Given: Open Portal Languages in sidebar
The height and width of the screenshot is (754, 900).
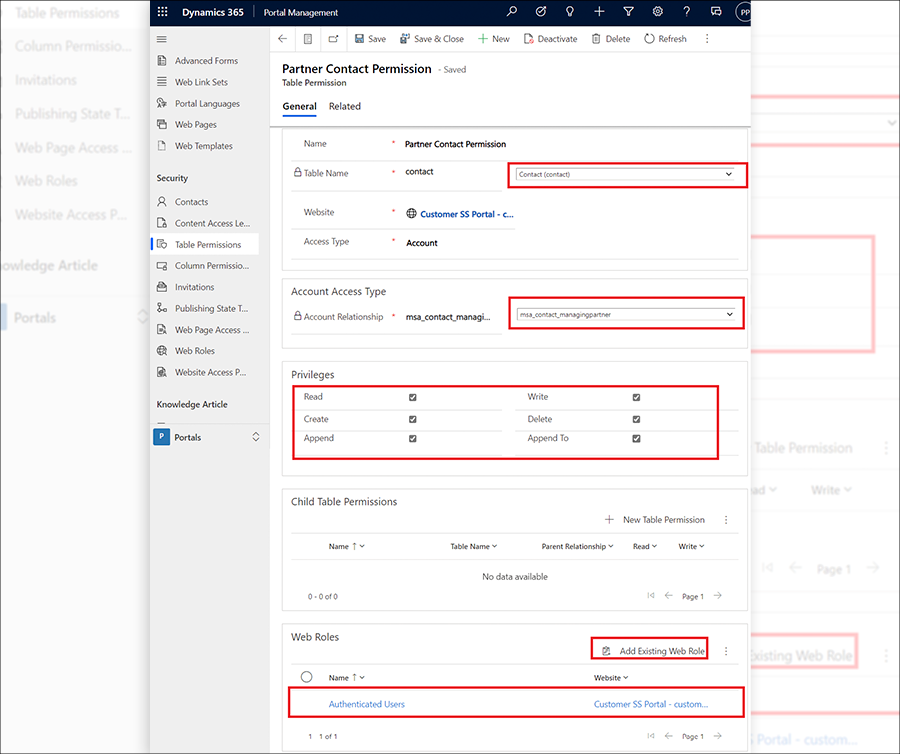Looking at the screenshot, I should (205, 103).
